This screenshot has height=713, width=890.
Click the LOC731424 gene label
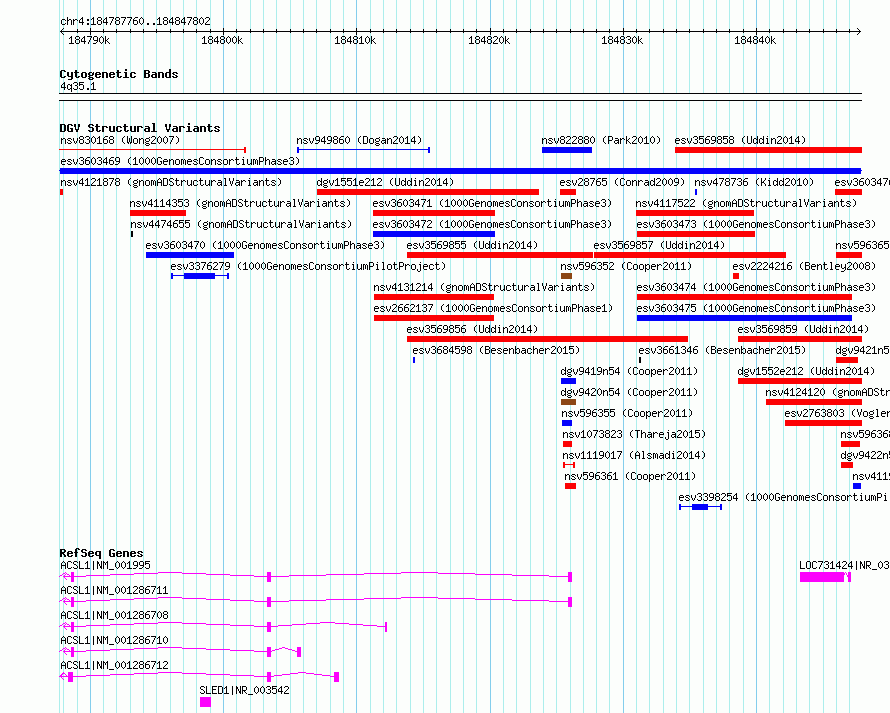(844, 565)
